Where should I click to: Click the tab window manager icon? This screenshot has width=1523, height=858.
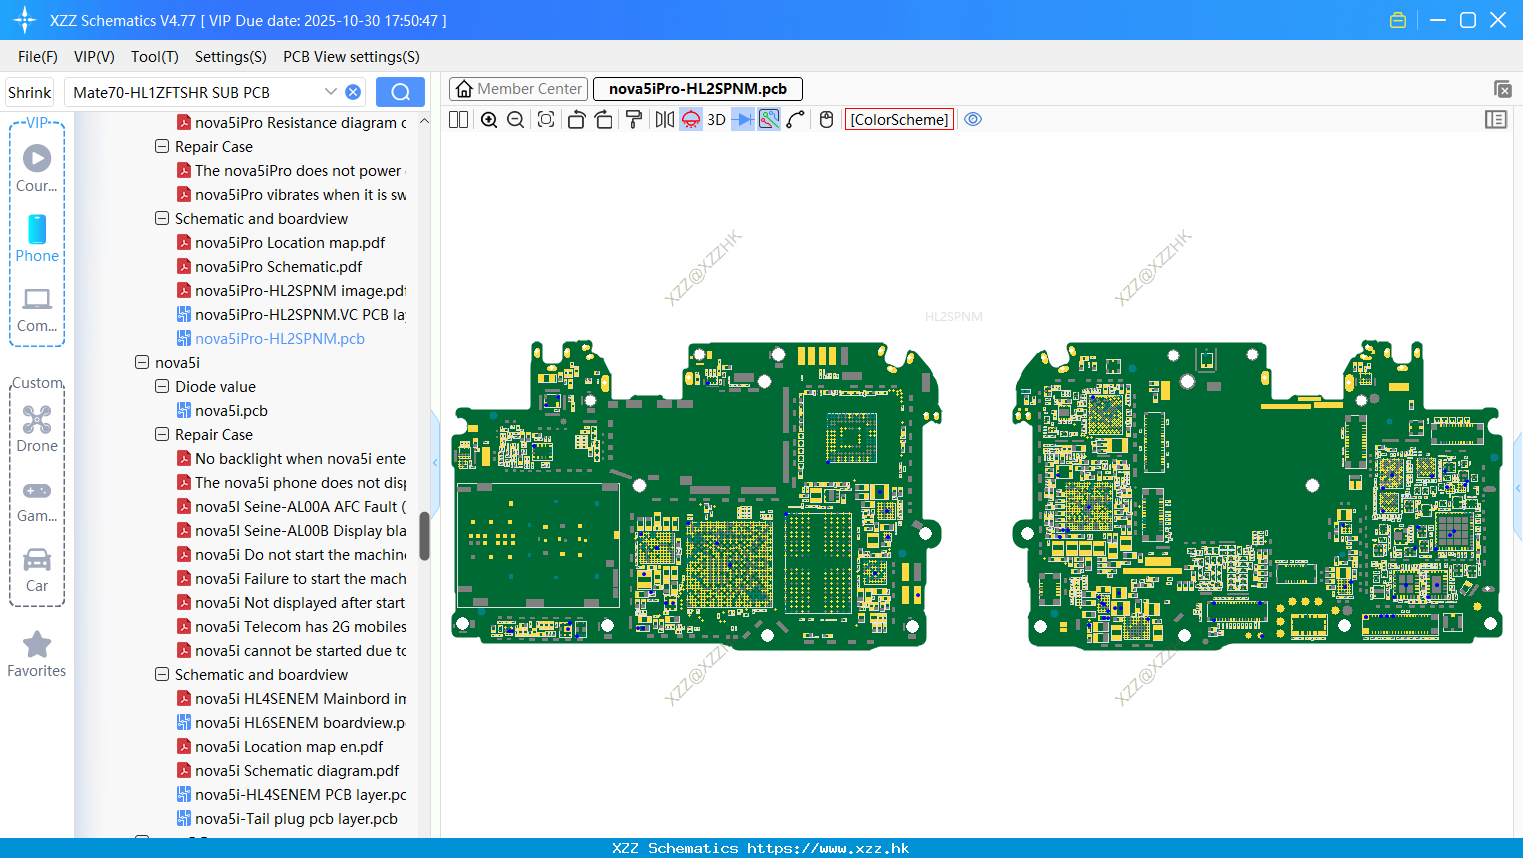[x=1502, y=89]
